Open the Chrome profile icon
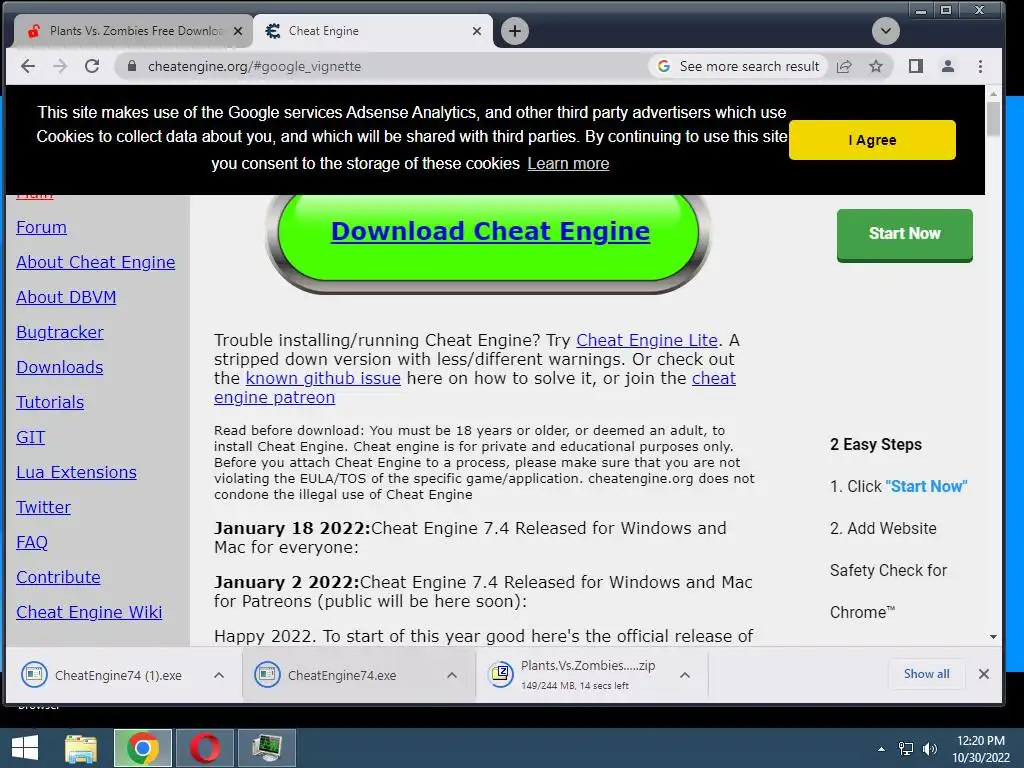Image resolution: width=1024 pixels, height=768 pixels. click(x=948, y=66)
